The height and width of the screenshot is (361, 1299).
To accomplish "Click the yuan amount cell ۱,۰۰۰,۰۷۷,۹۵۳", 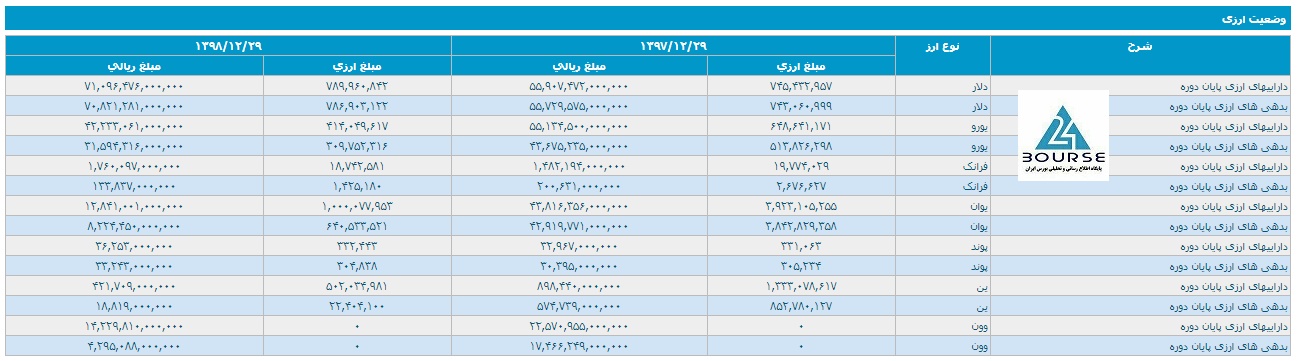I will (358, 206).
